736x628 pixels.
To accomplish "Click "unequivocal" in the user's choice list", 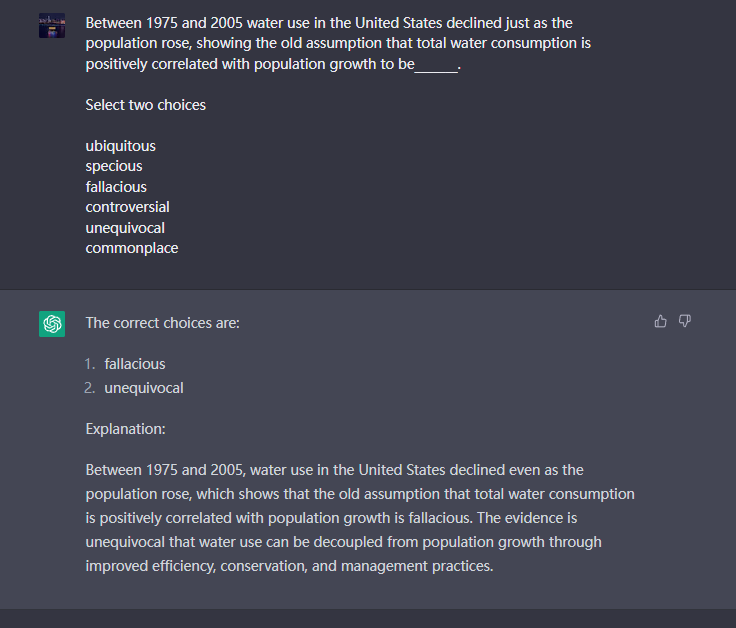I will 125,228.
